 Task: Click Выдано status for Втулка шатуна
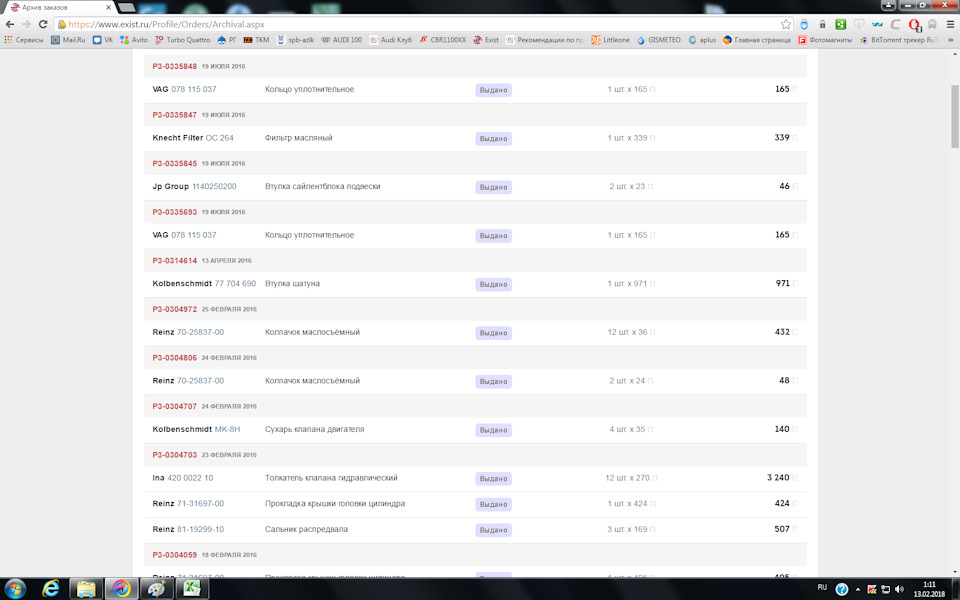click(493, 284)
